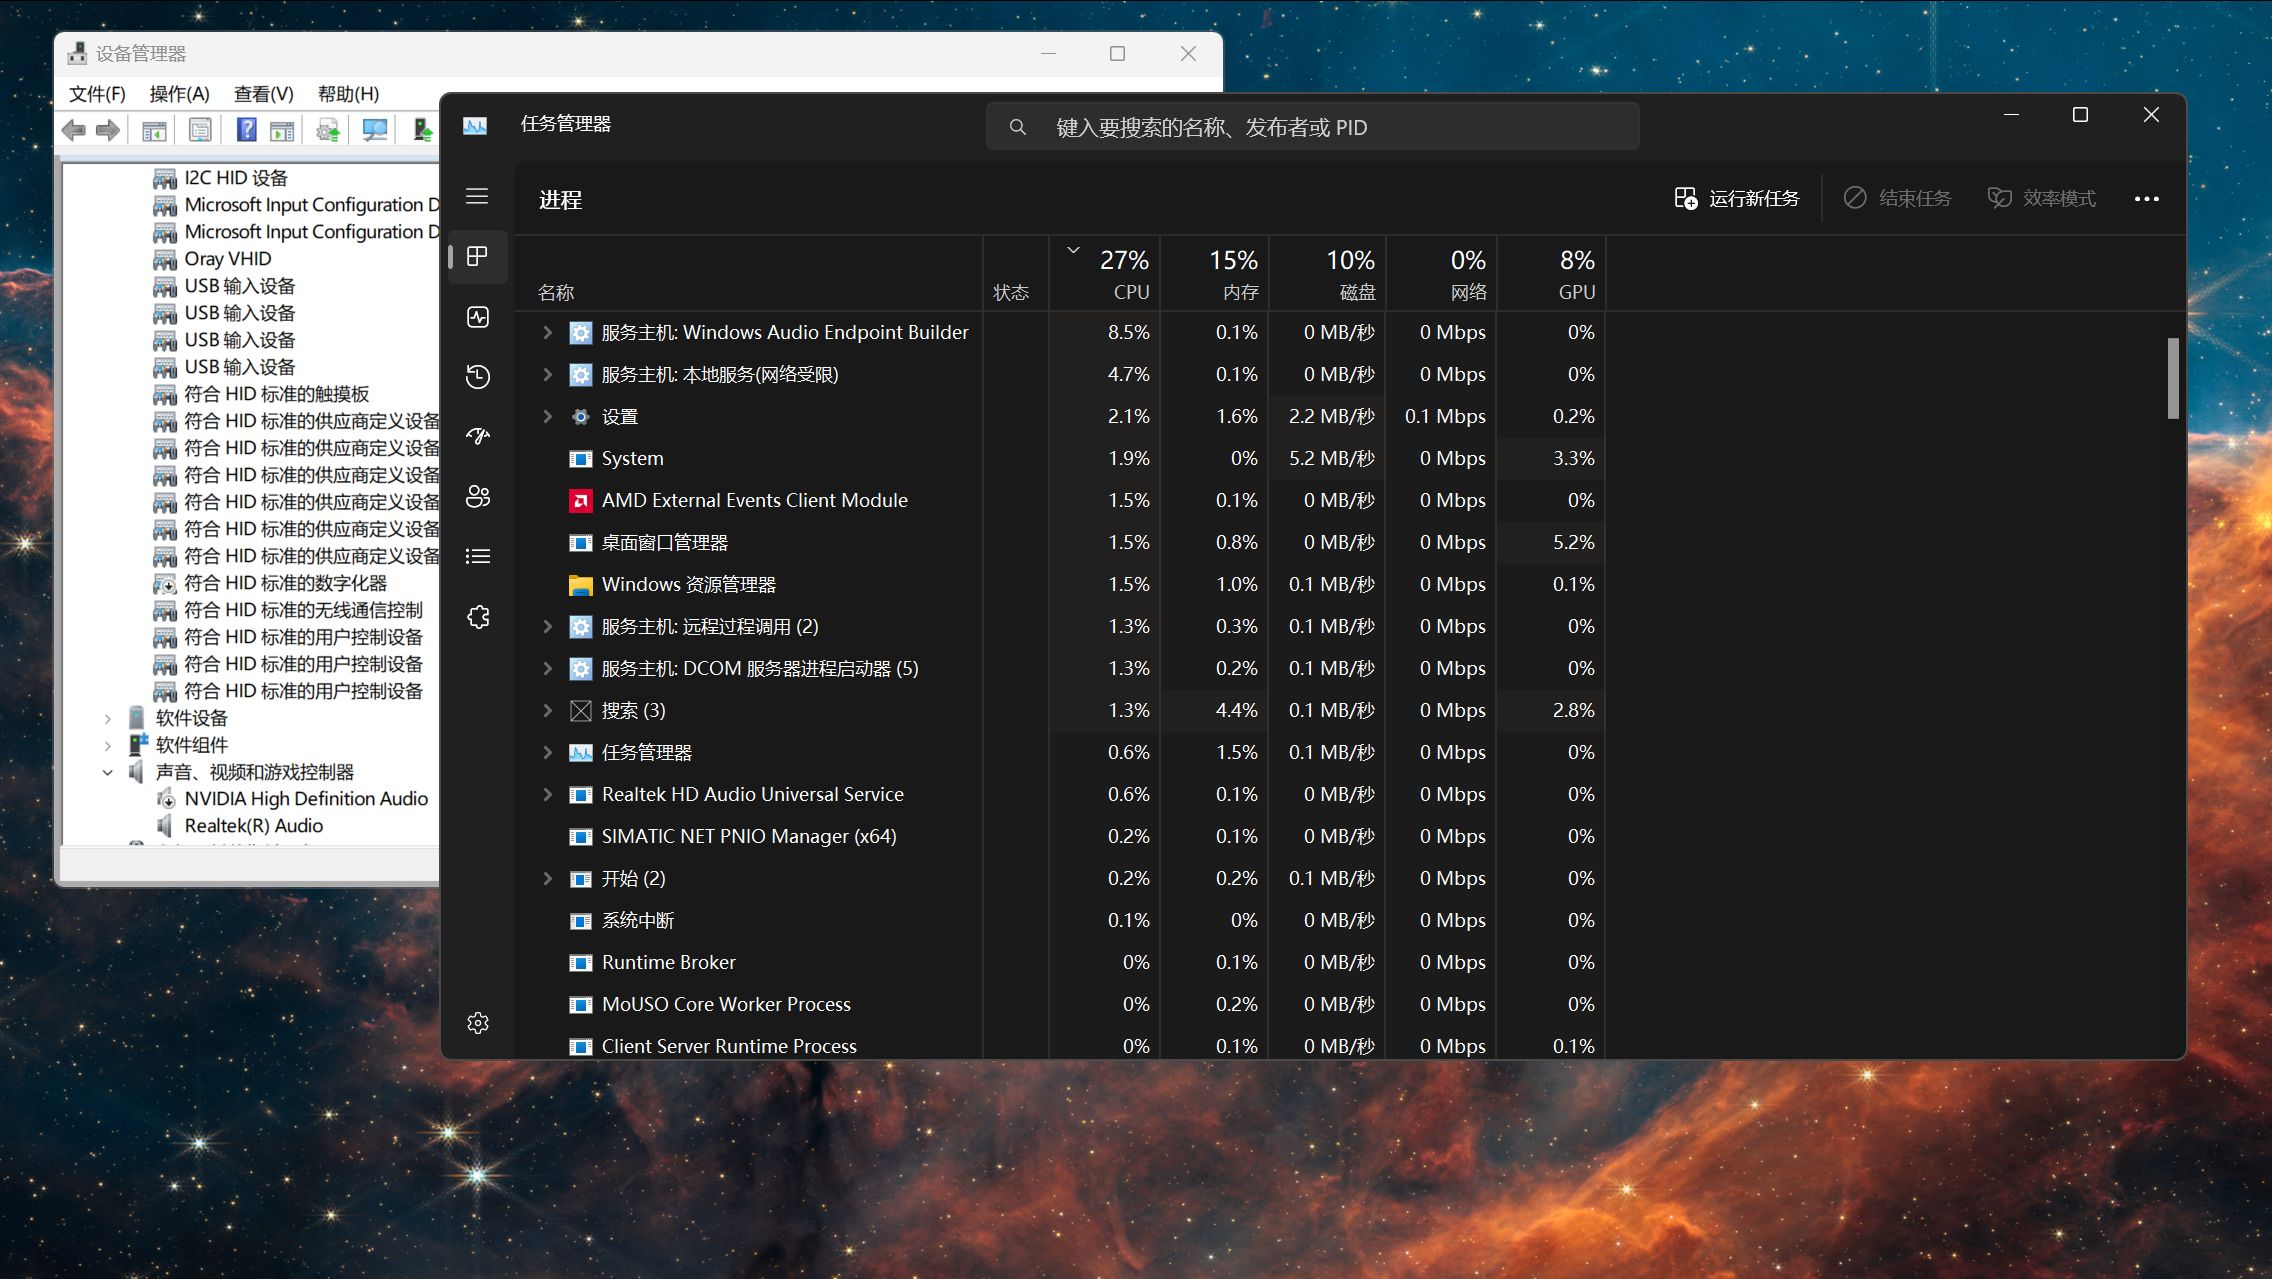Viewport: 2272px width, 1279px height.
Task: Click 效率模式 button
Action: (2041, 198)
